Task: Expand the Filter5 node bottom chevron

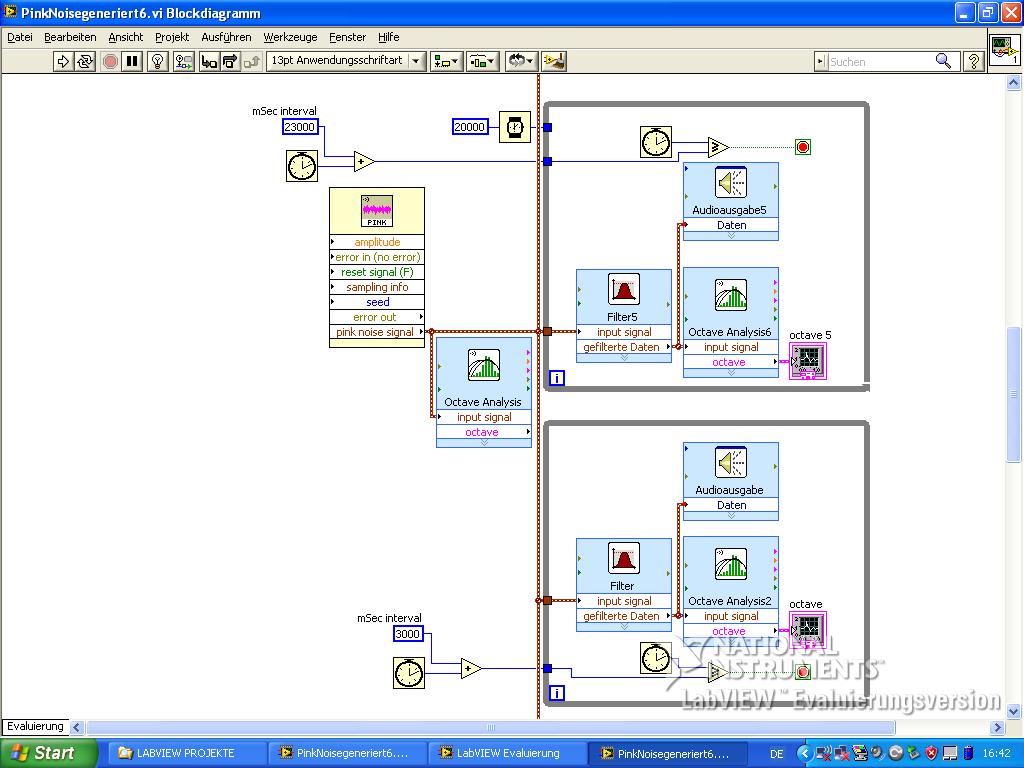Action: tap(624, 358)
